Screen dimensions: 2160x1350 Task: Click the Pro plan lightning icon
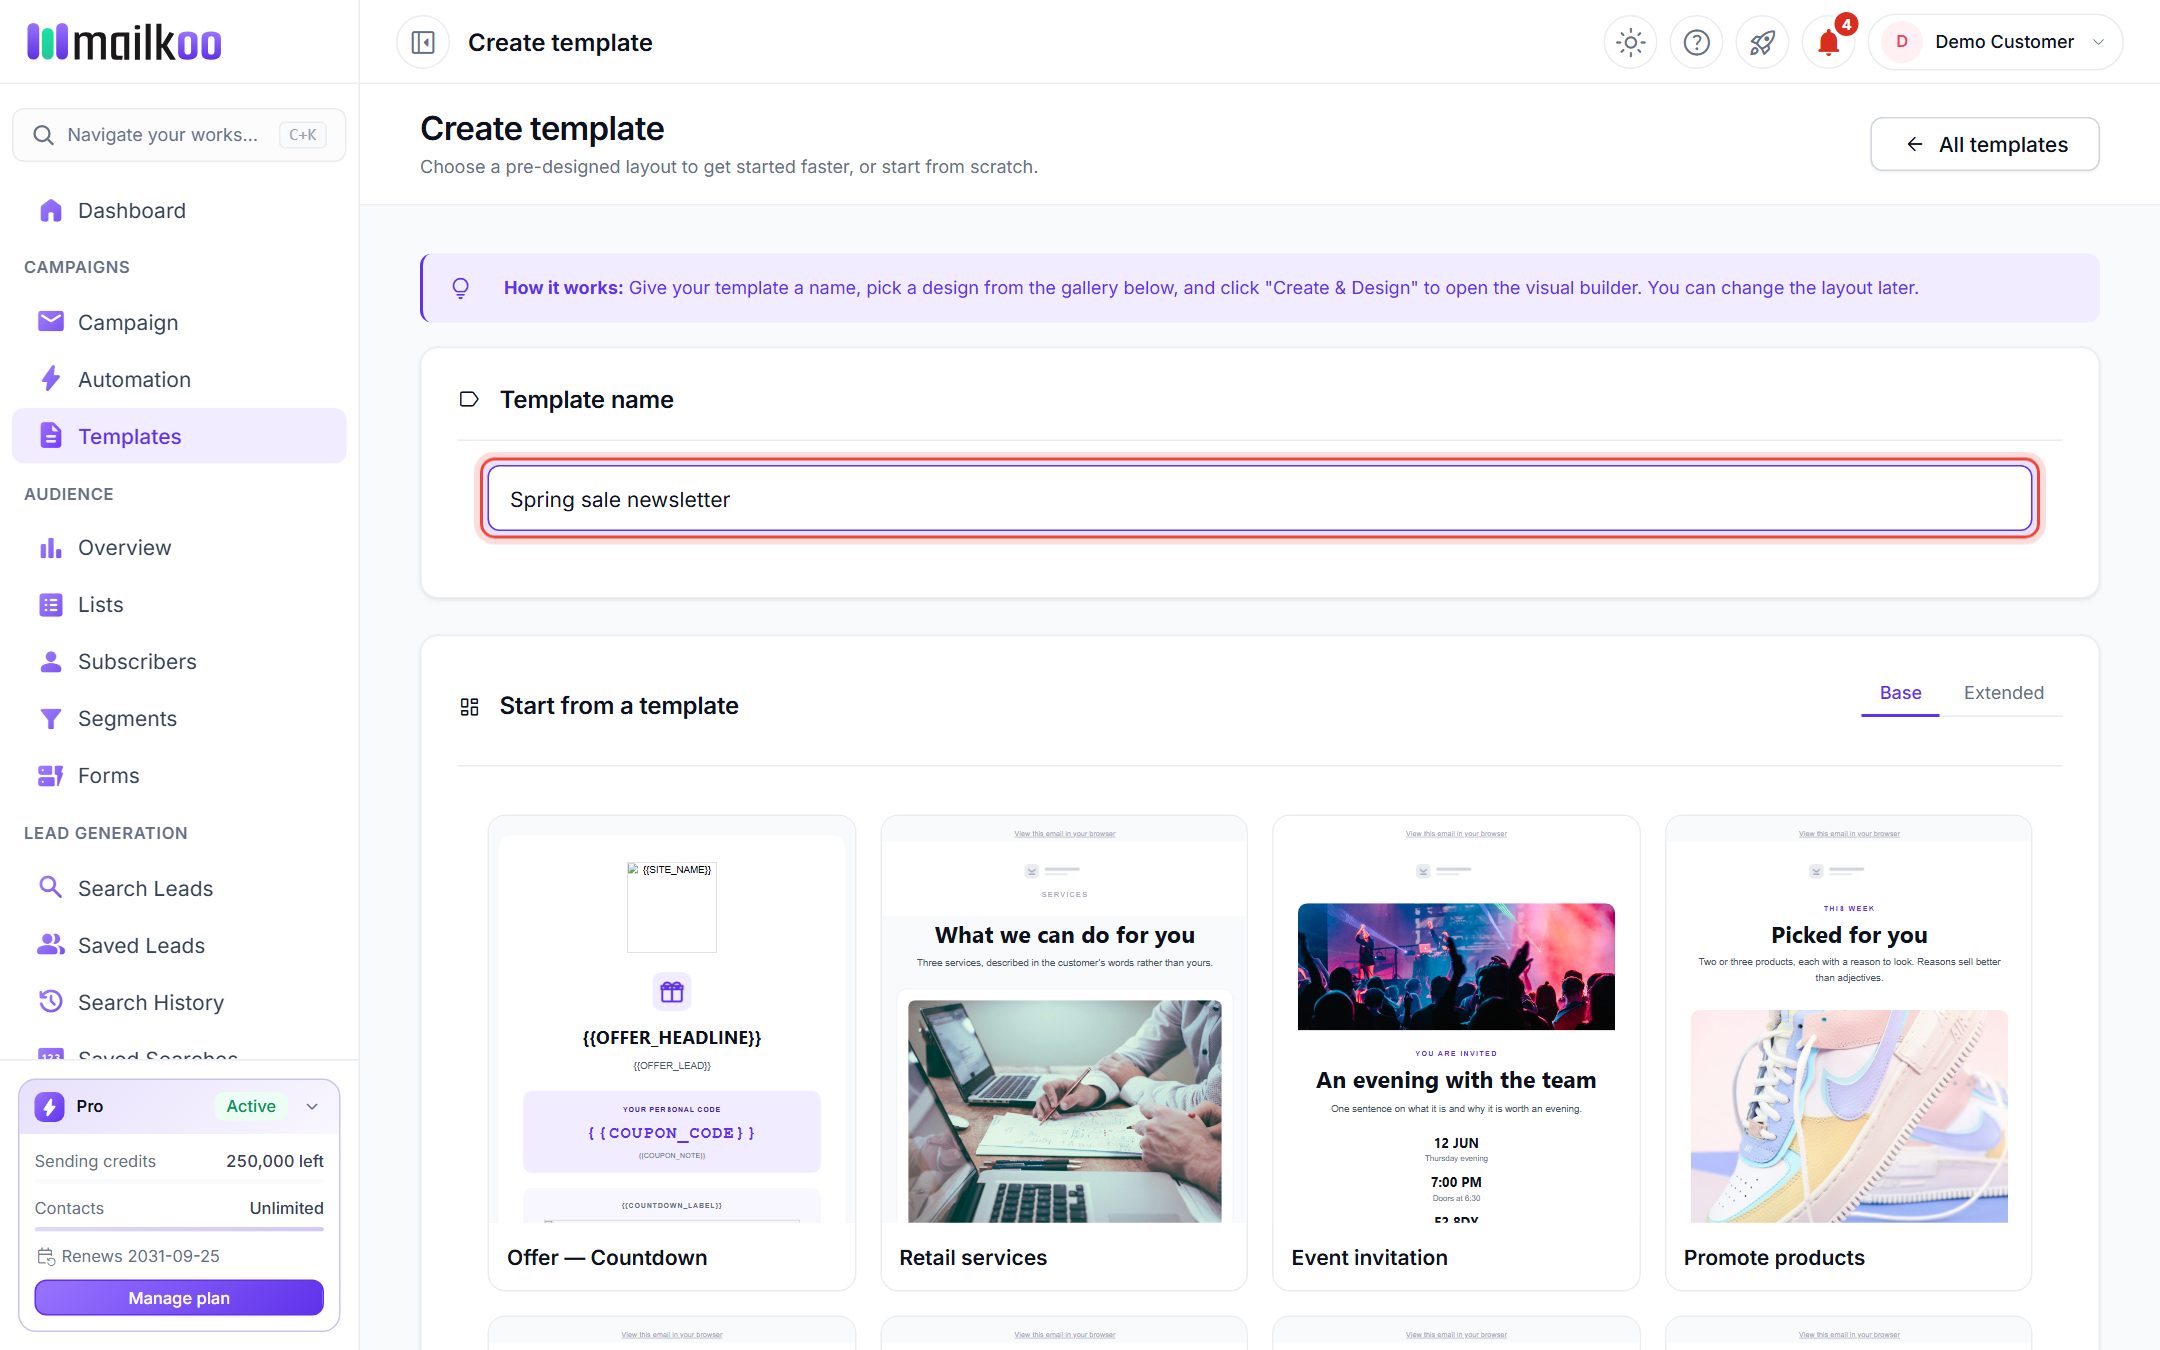pos(49,1106)
